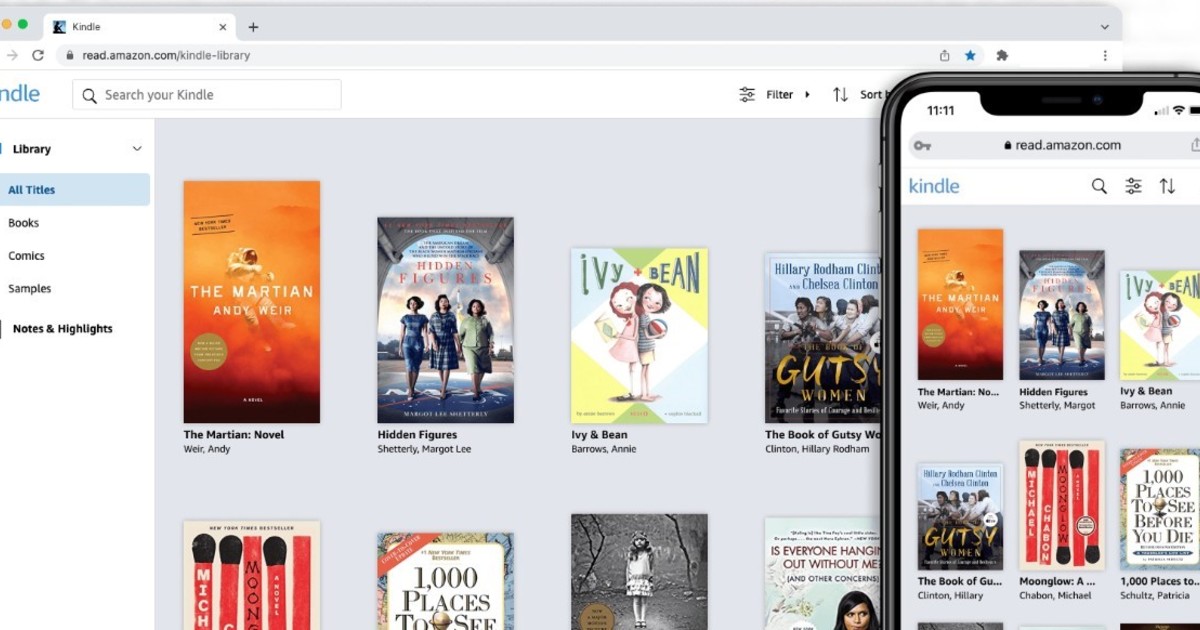Tap the filter sliders icon on the phone
The width and height of the screenshot is (1200, 630).
click(x=1133, y=186)
